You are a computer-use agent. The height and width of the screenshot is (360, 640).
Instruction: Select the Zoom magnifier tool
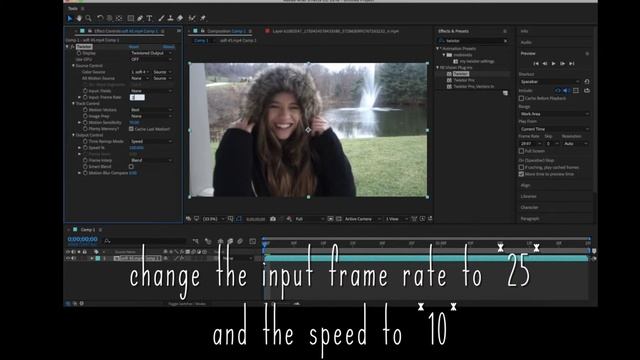coord(89,18)
